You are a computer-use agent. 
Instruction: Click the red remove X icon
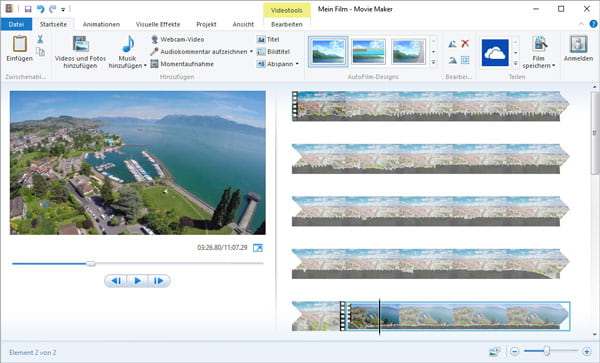(465, 44)
